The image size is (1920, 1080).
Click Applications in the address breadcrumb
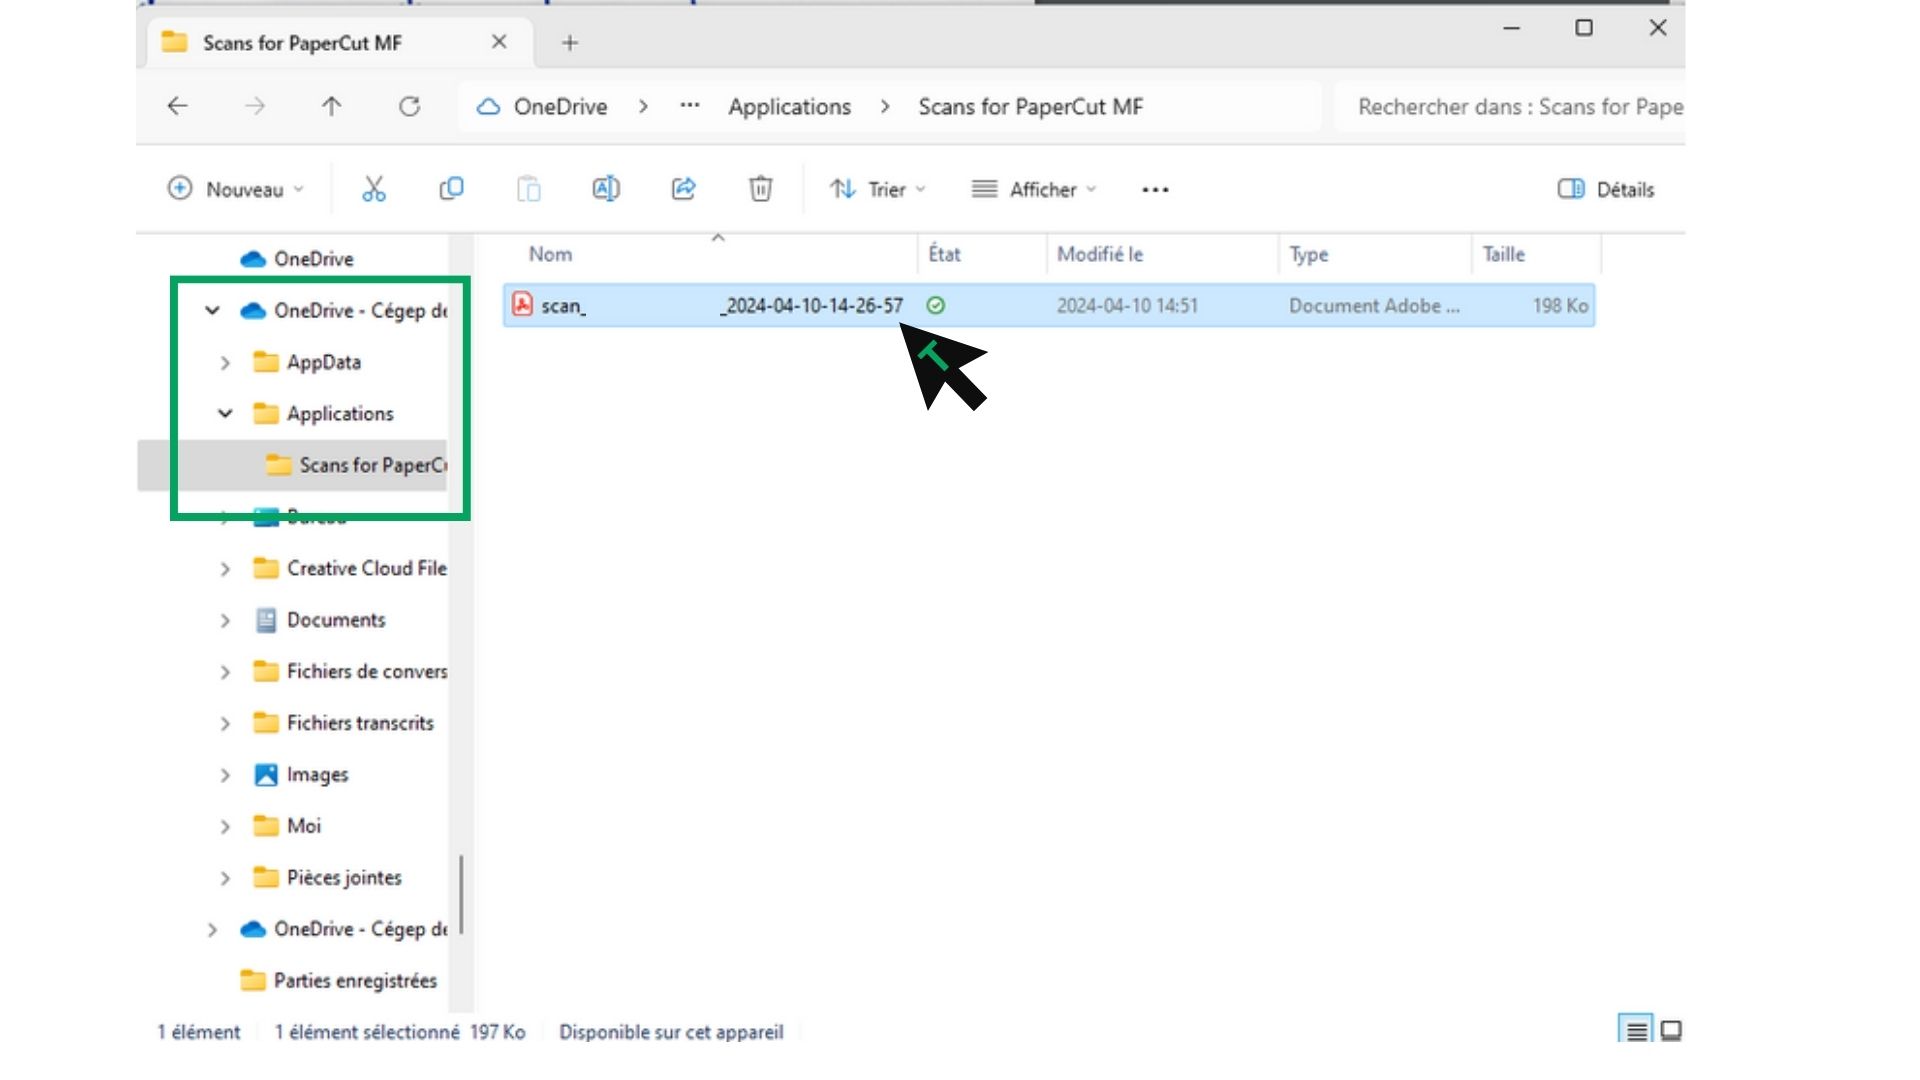point(789,107)
